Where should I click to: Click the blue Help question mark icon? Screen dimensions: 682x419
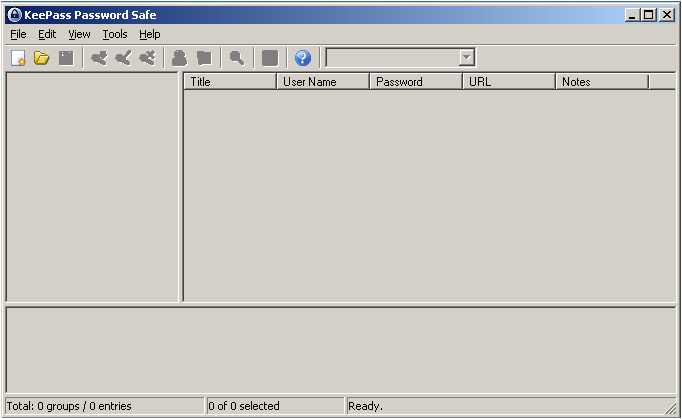coord(303,58)
